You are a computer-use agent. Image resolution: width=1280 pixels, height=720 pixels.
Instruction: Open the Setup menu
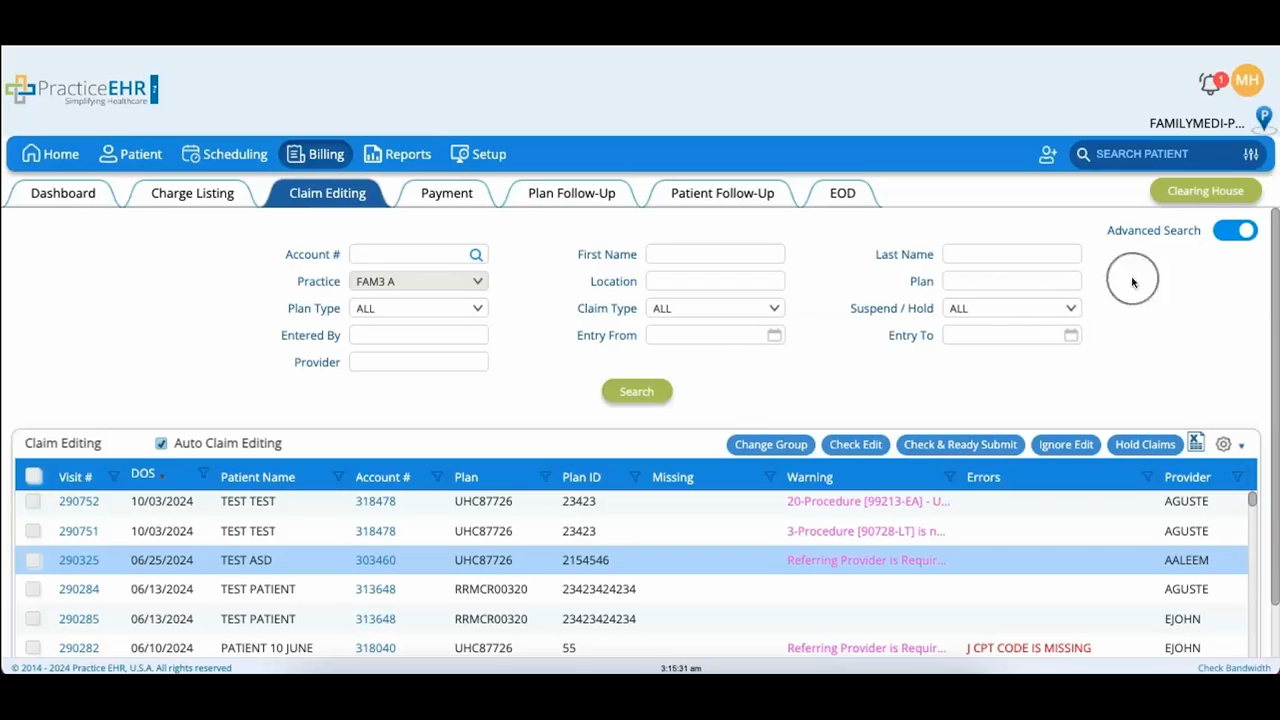click(x=478, y=154)
